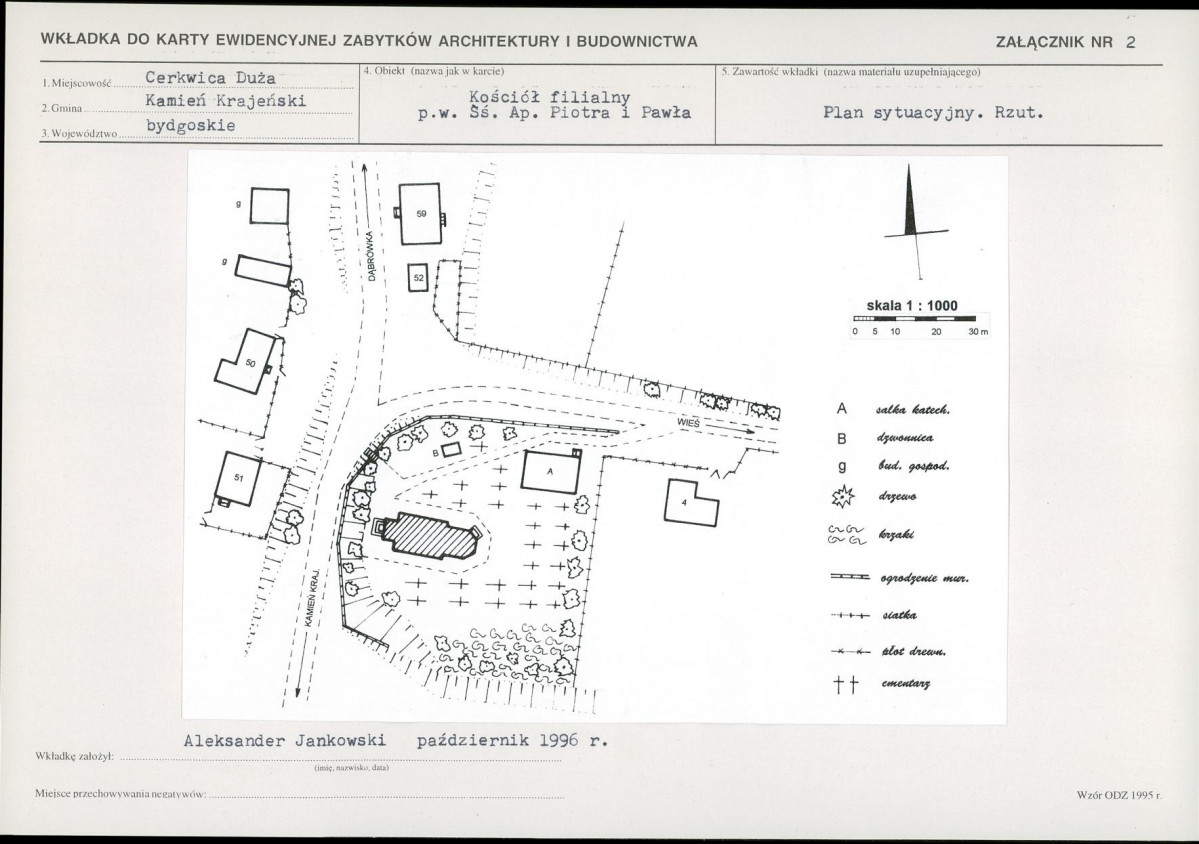Click the masonry fence legend line symbol
Viewport: 1199px width, 844px height.
[x=850, y=578]
